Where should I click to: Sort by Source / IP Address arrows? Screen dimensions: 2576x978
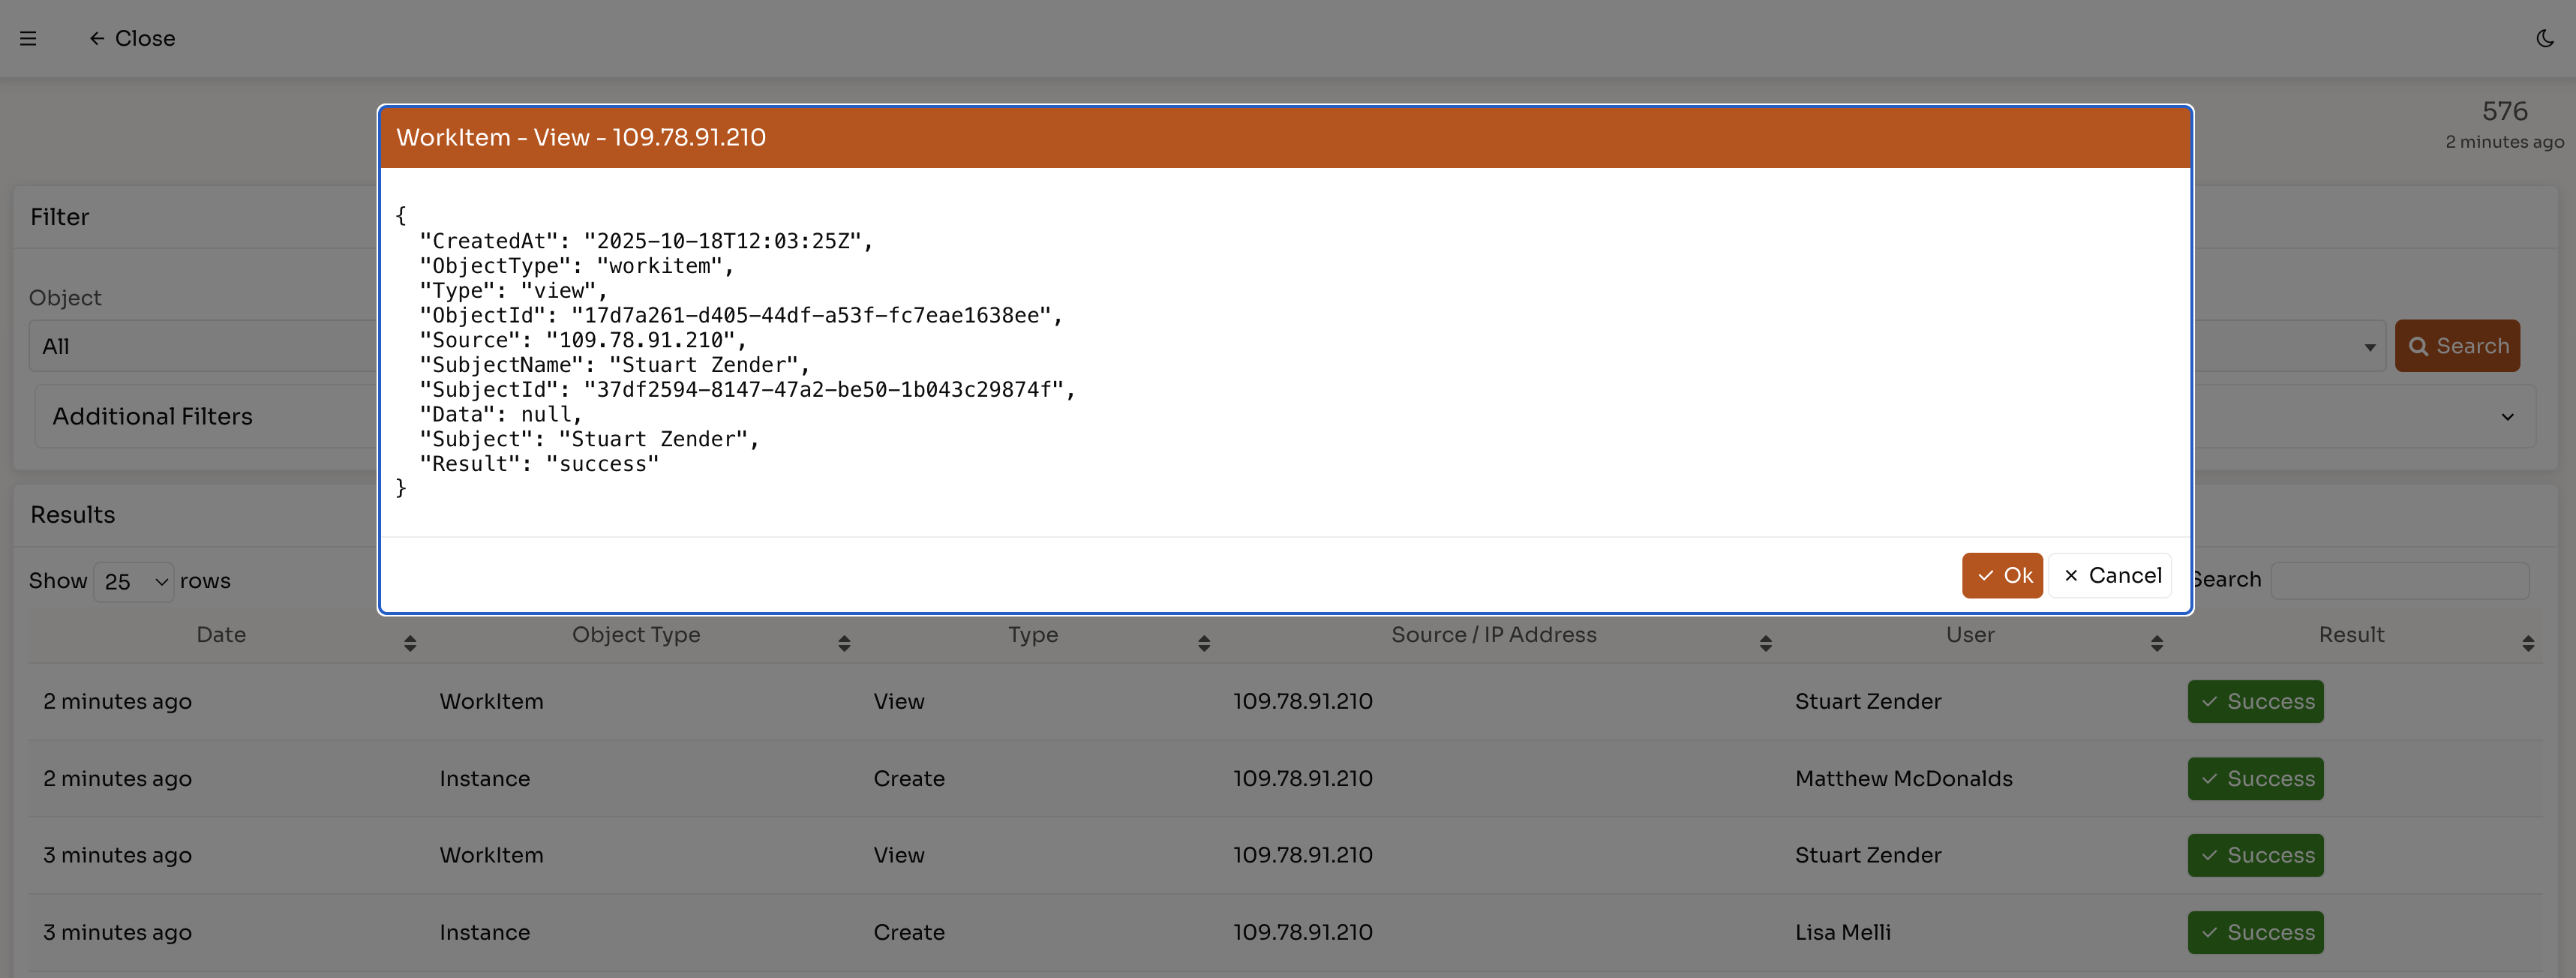tap(1765, 643)
